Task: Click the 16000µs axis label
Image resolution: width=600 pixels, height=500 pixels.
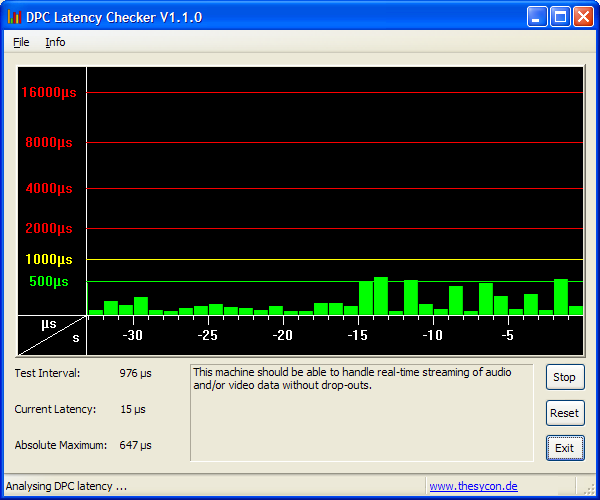Action: 49,92
